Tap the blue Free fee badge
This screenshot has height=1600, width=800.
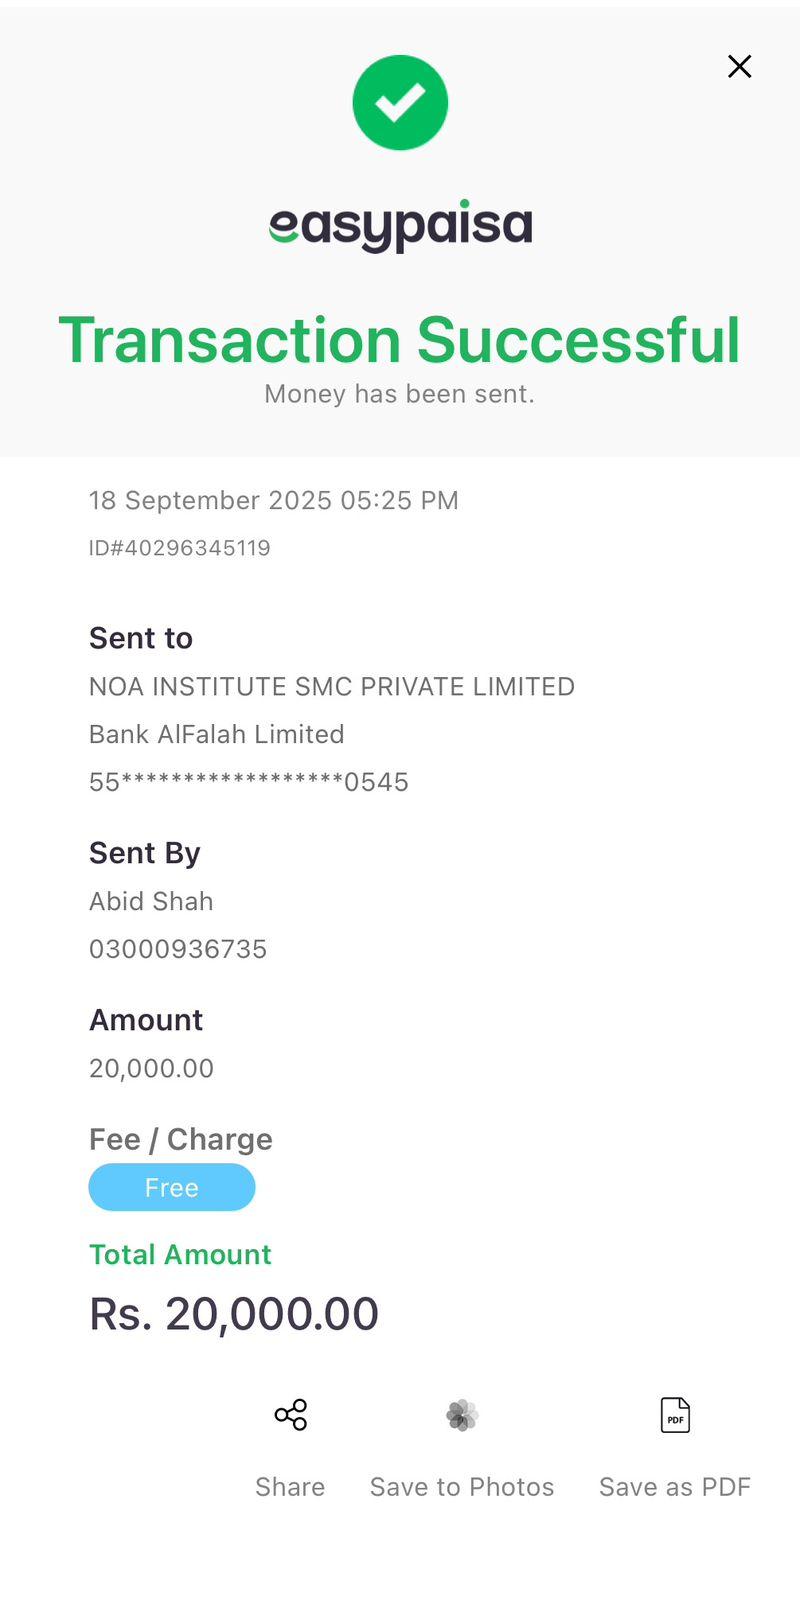pyautogui.click(x=172, y=1187)
